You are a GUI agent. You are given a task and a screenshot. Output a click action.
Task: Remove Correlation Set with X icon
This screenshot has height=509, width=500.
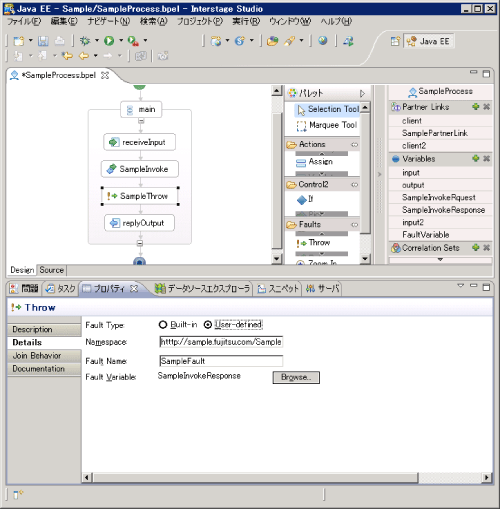tap(486, 247)
